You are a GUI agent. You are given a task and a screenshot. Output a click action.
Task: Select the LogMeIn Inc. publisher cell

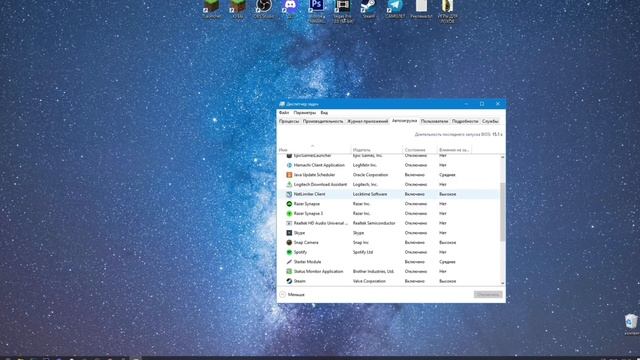coord(364,165)
